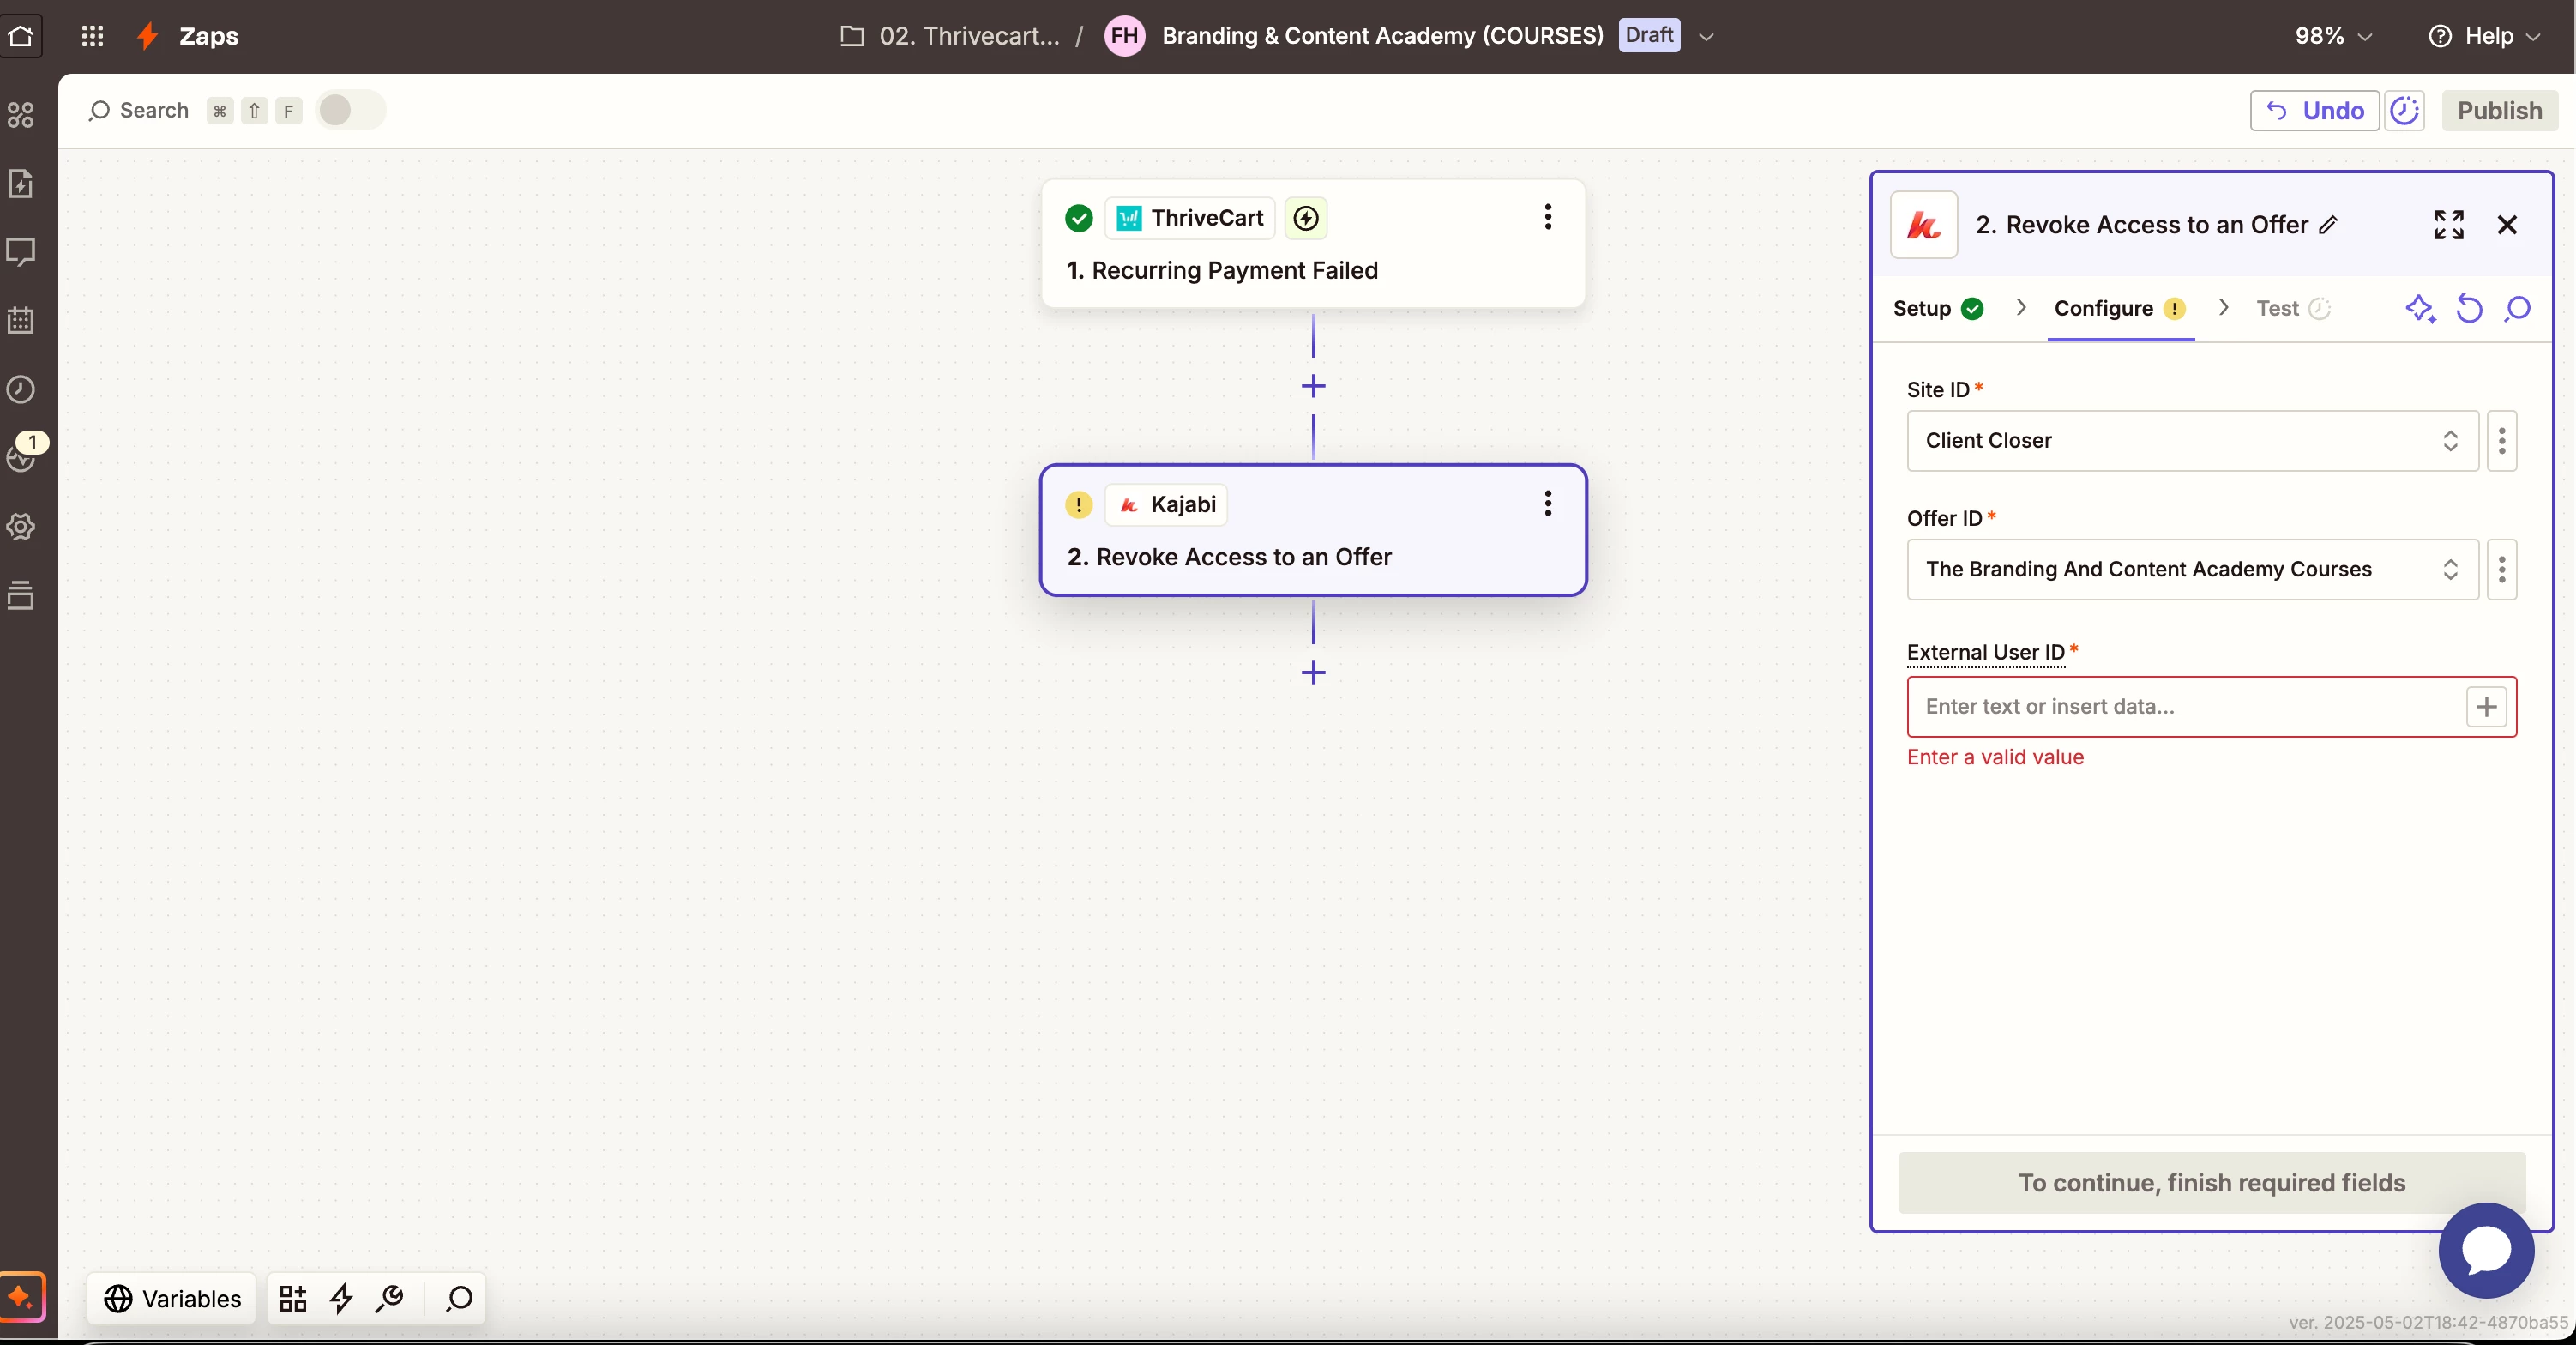The width and height of the screenshot is (2576, 1345).
Task: Open Offer ID field options menu
Action: pos(2502,570)
